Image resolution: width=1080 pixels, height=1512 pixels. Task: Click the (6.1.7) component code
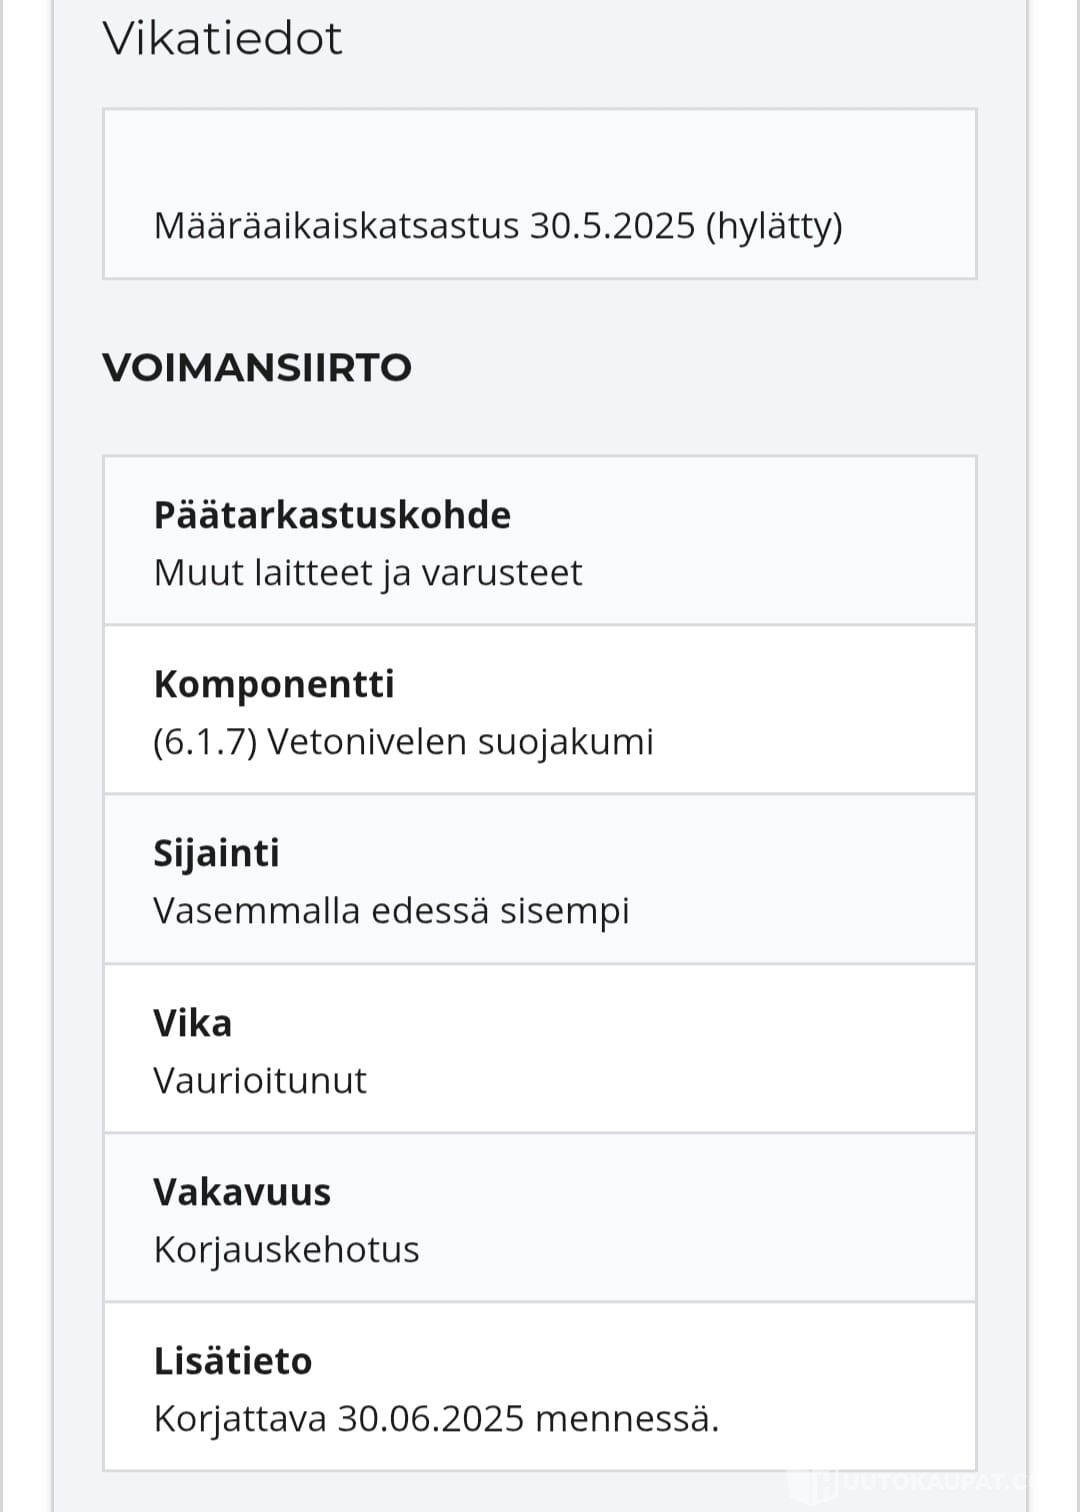coord(205,742)
